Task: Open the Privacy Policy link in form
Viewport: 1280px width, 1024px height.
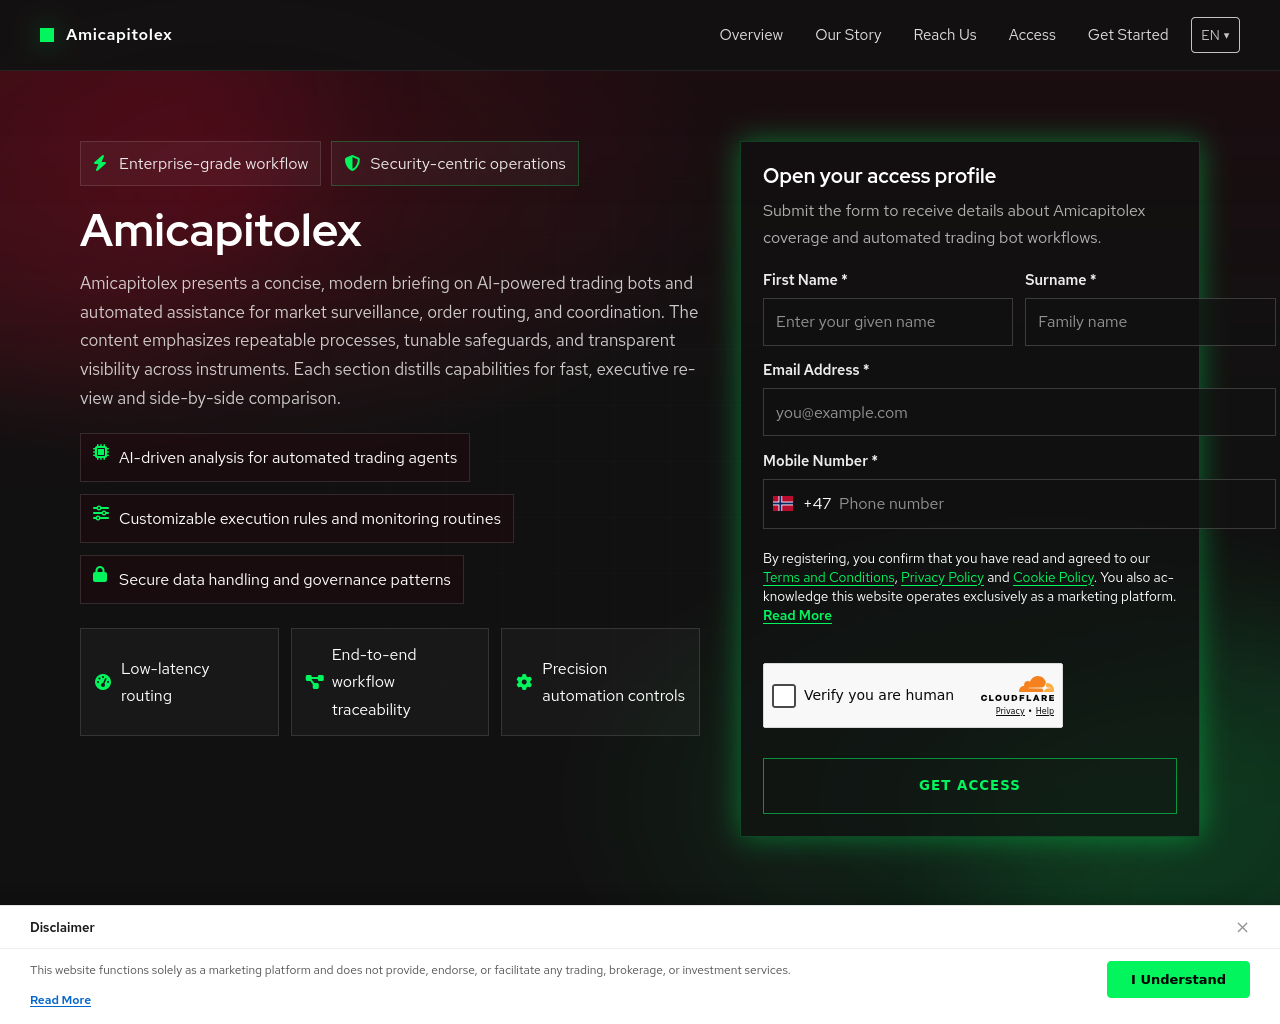Action: [x=942, y=577]
